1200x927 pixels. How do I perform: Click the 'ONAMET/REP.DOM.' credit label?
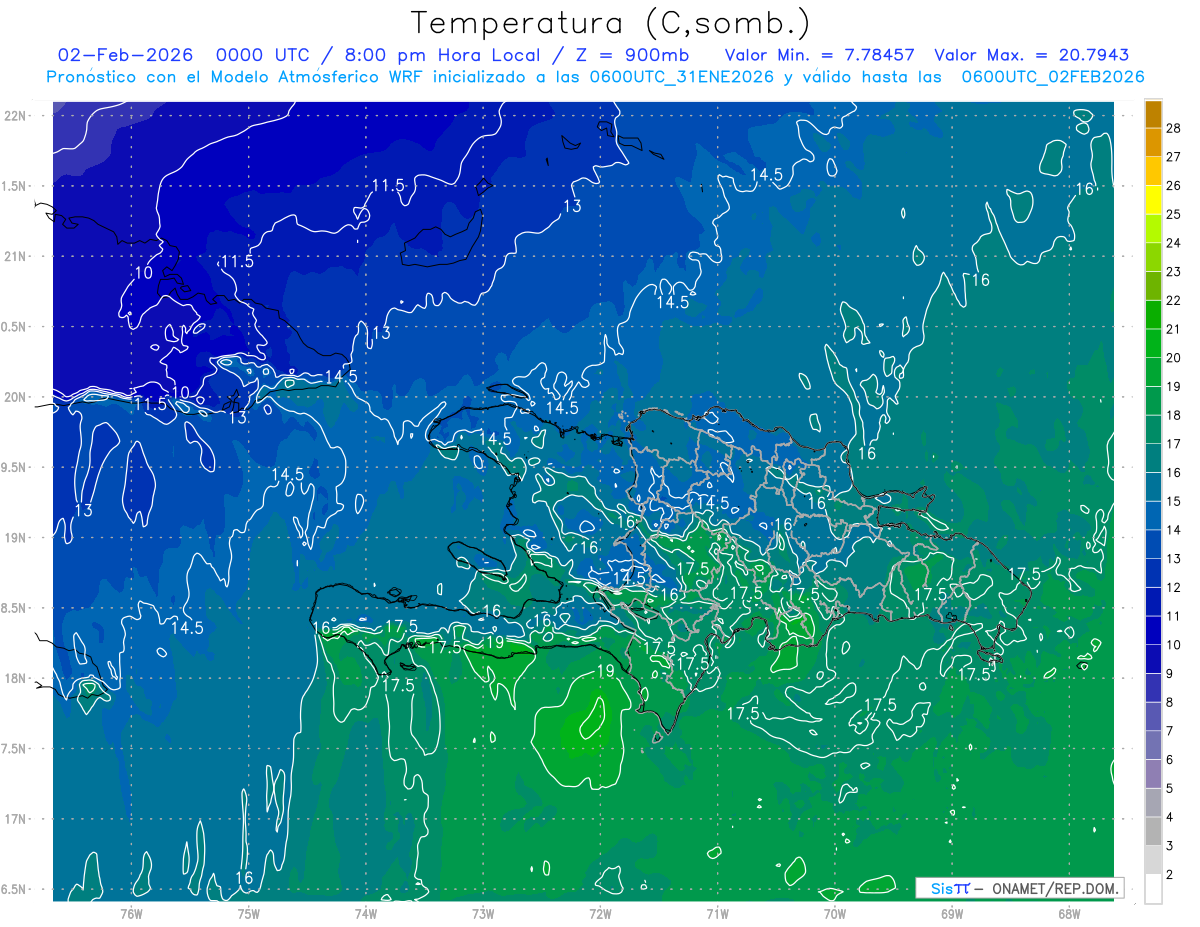[x=1056, y=888]
